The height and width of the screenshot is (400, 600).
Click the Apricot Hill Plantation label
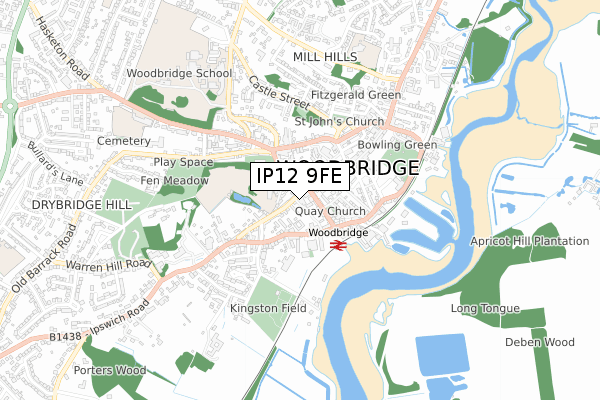tap(530, 241)
